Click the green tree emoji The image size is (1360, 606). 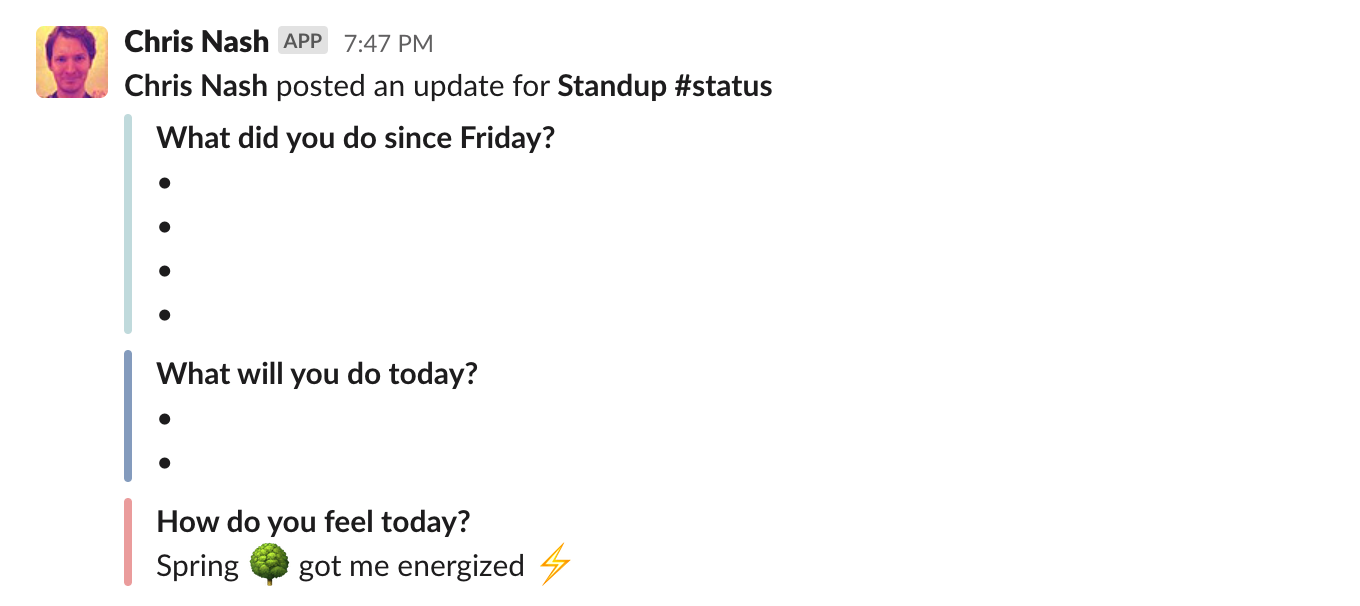(x=269, y=566)
